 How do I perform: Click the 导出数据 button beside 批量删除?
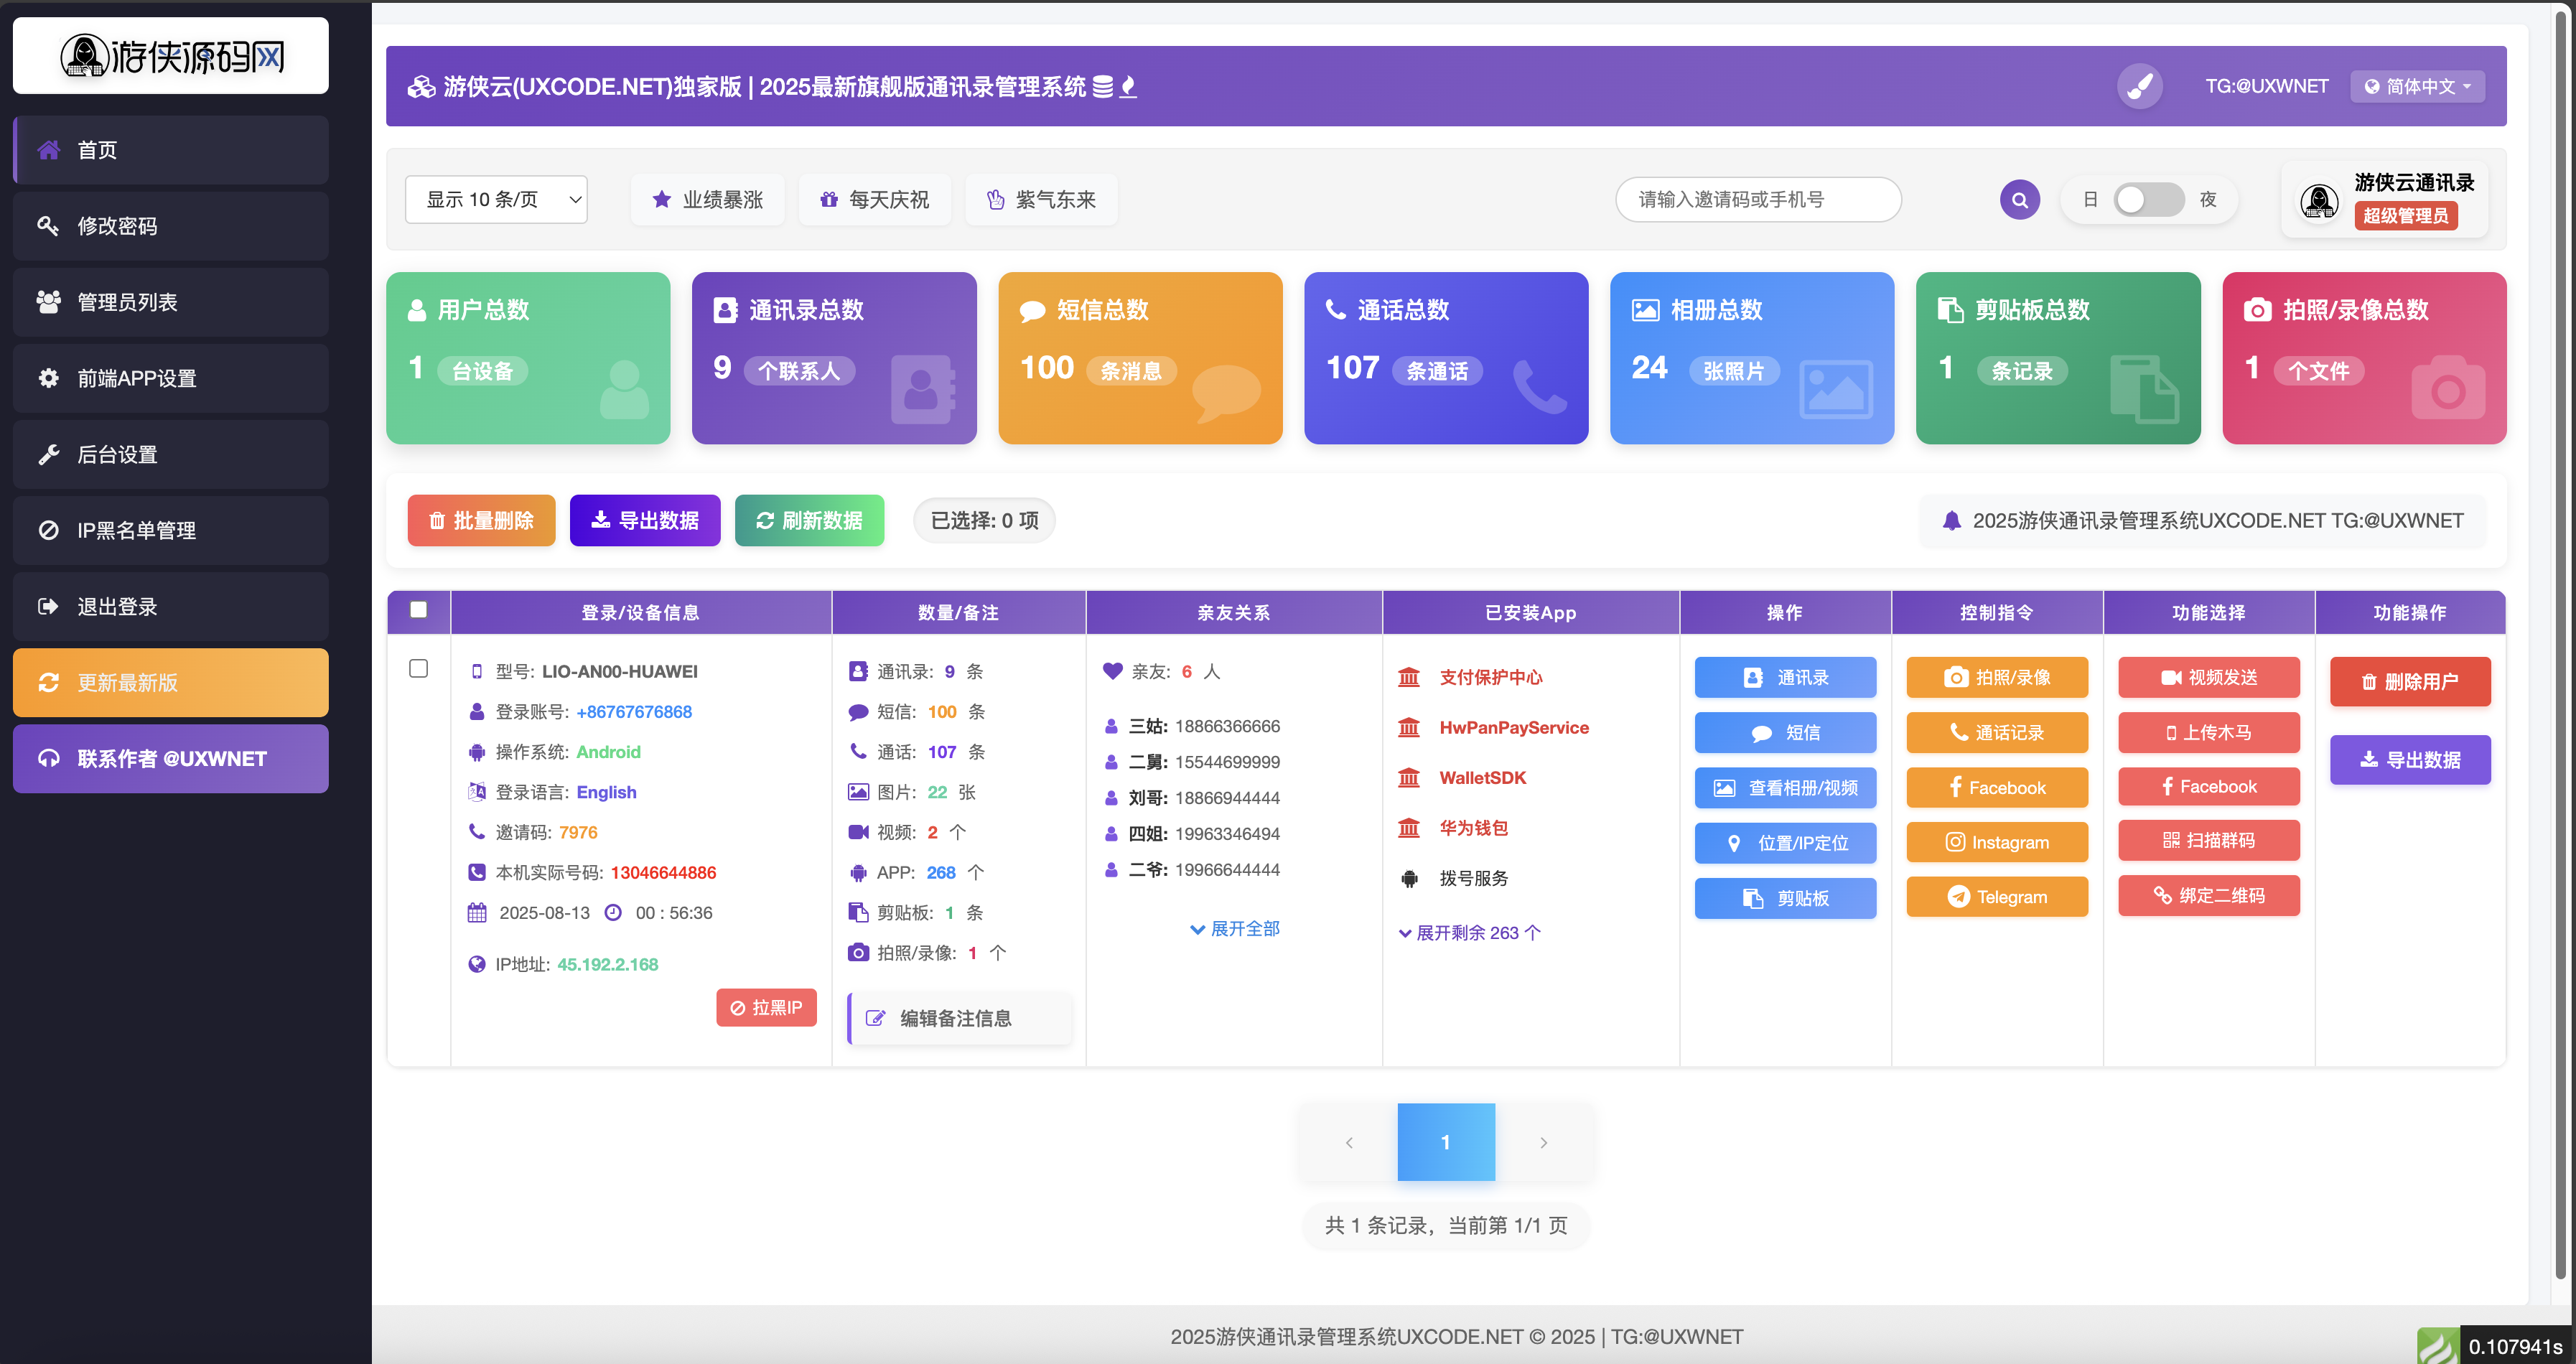coord(645,520)
